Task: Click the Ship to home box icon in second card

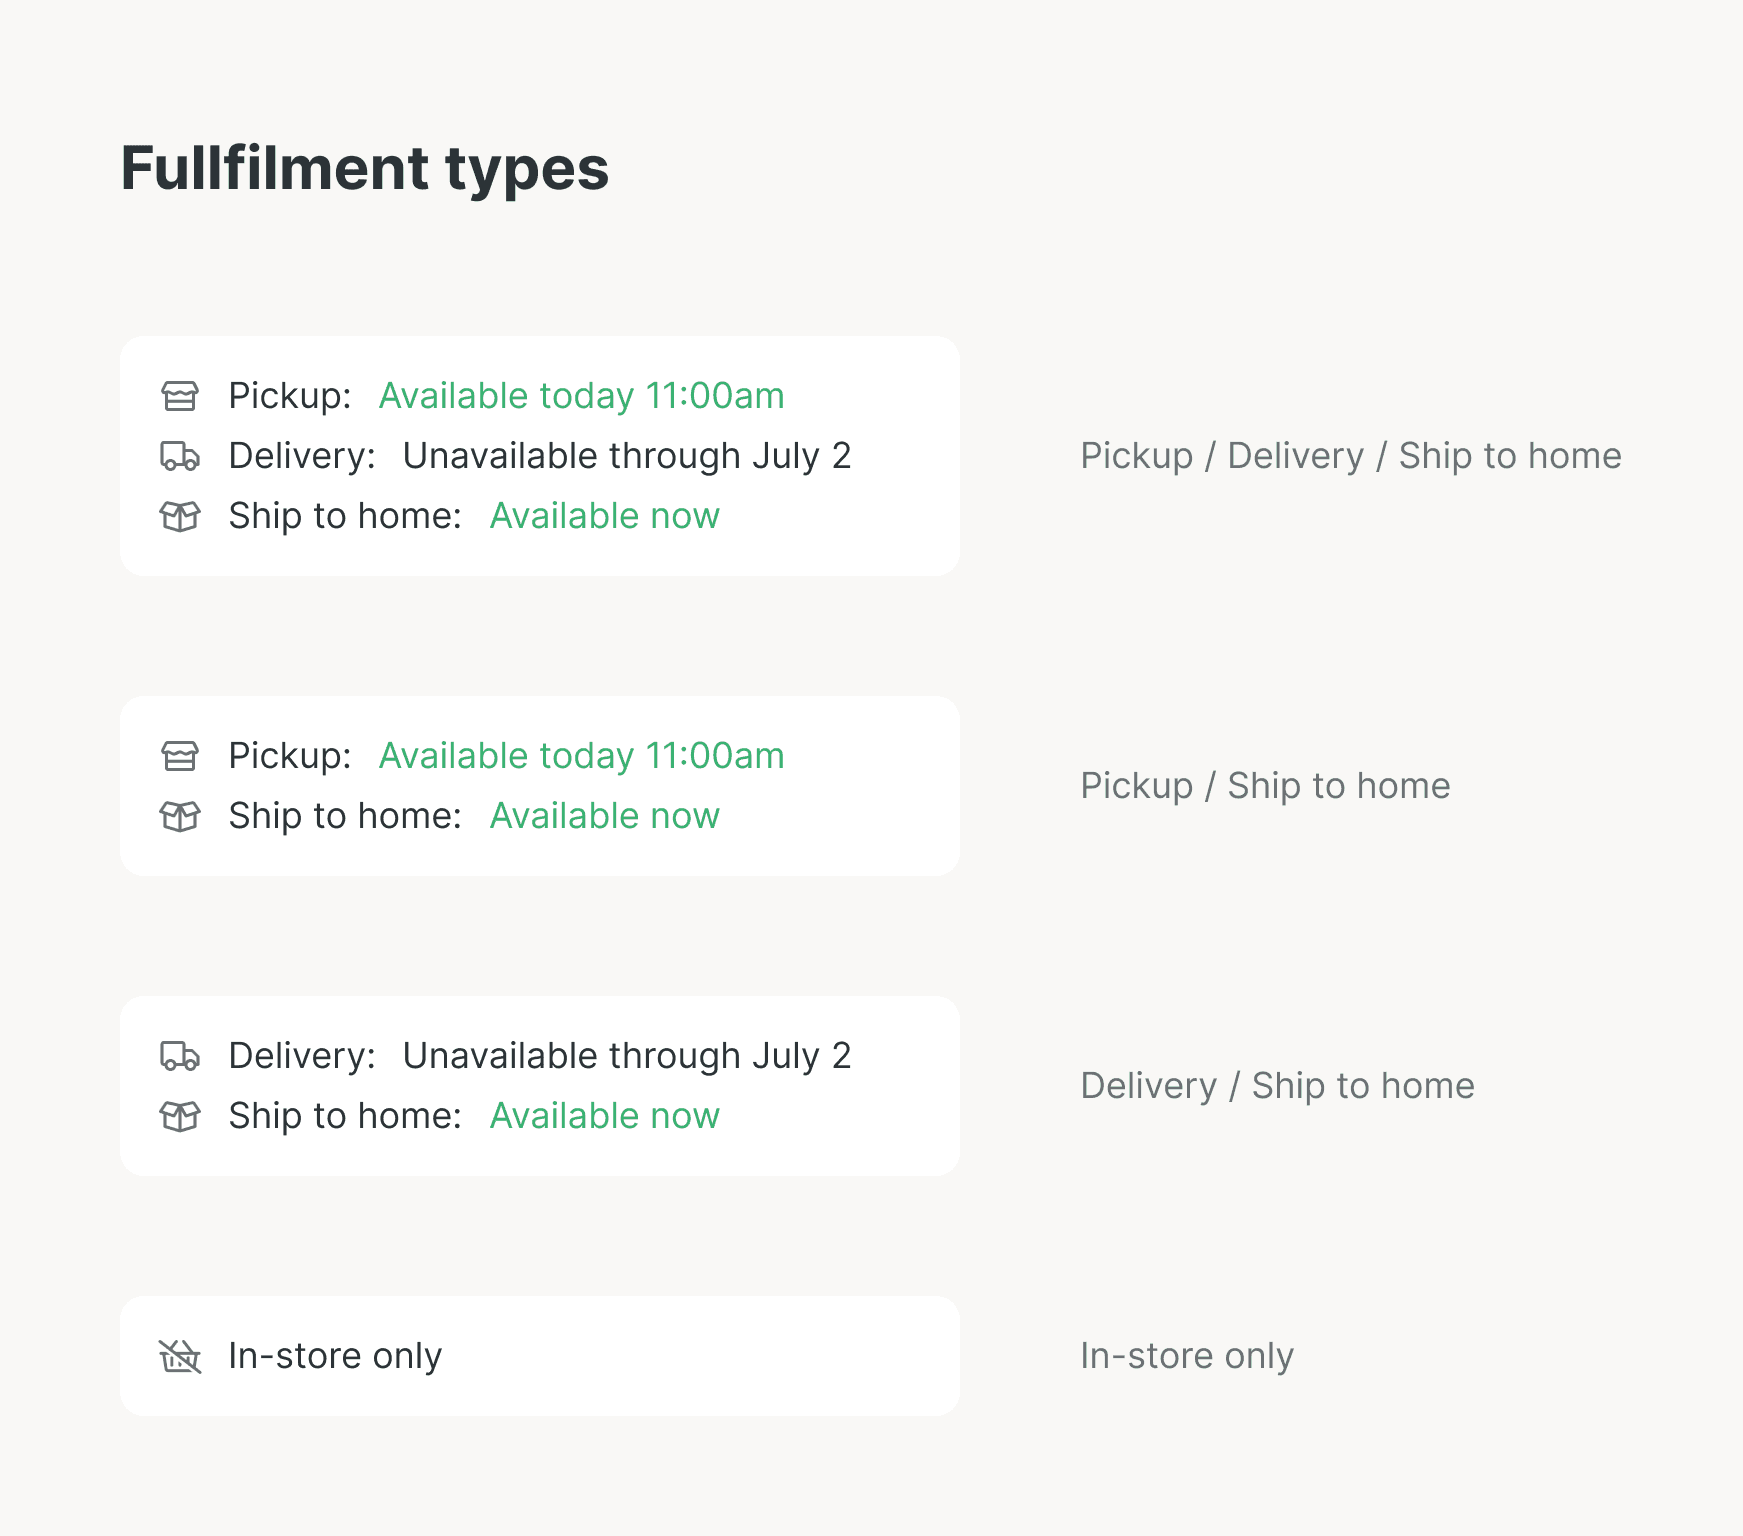Action: tap(180, 816)
